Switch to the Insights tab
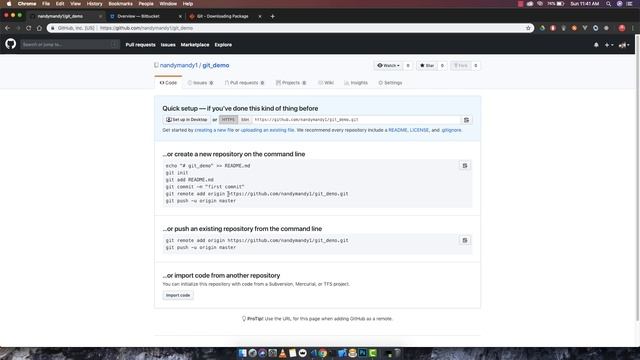Image resolution: width=640 pixels, height=360 pixels. [x=356, y=83]
